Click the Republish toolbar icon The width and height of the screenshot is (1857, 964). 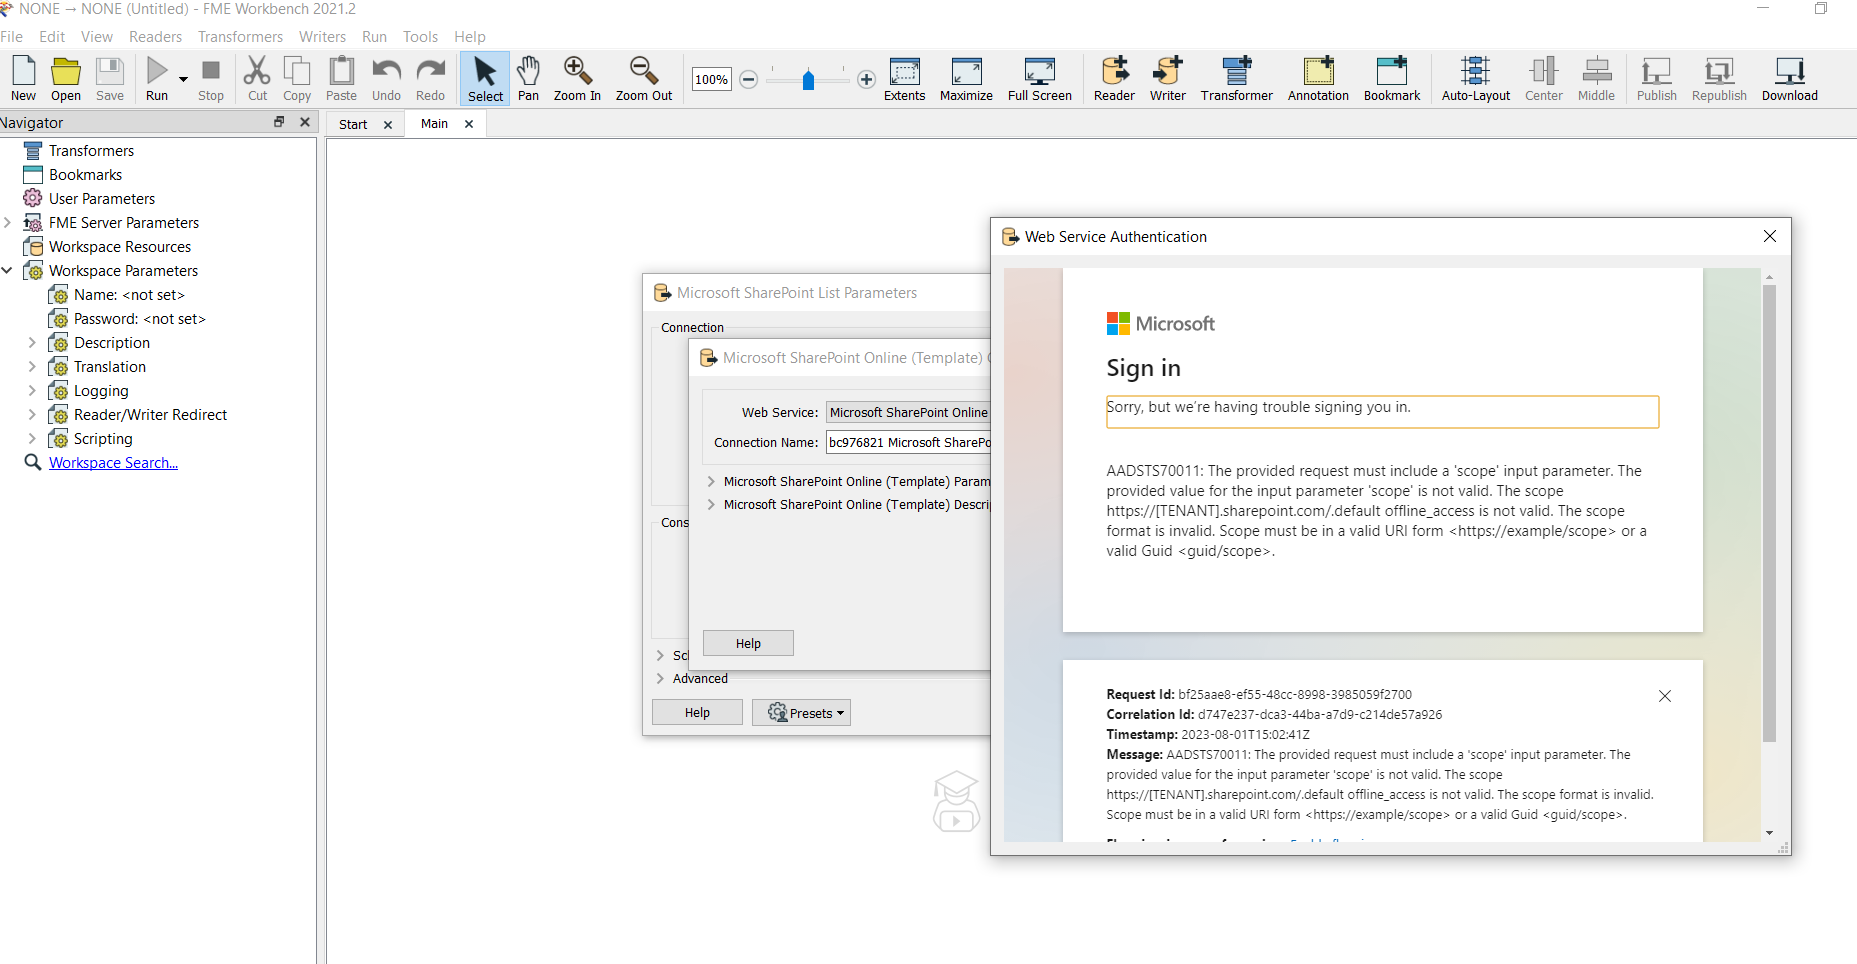click(1720, 79)
